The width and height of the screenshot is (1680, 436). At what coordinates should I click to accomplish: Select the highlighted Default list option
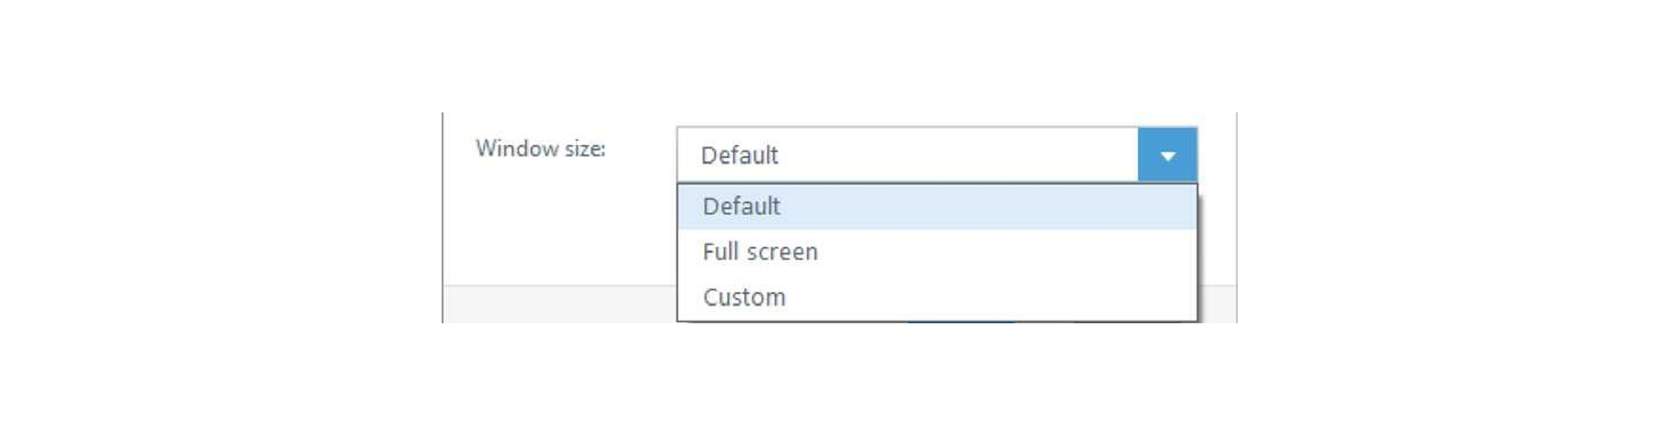(x=937, y=207)
